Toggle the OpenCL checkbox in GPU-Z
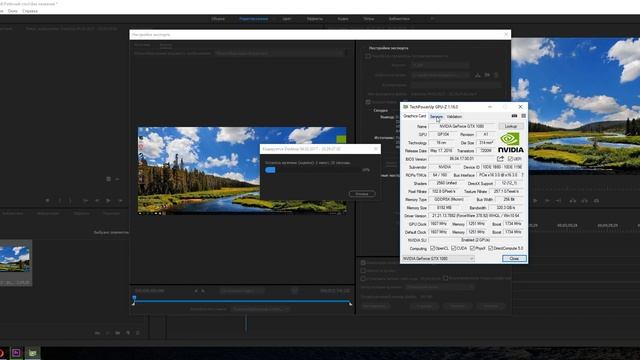 click(433, 248)
